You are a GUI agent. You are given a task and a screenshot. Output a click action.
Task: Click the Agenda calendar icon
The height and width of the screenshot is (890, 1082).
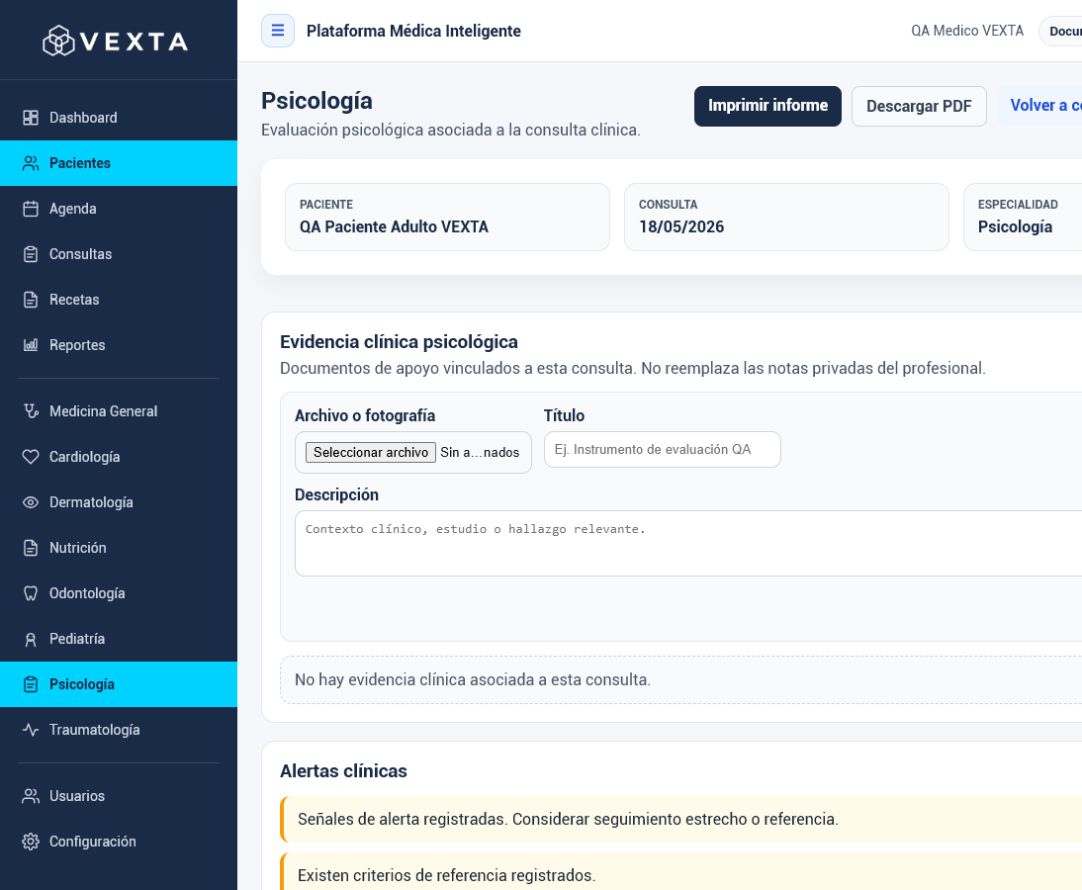[30, 208]
